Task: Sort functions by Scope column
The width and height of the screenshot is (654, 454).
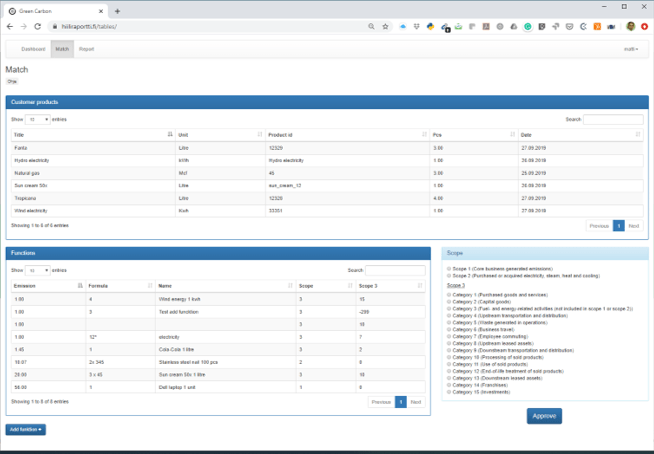Action: coord(326,286)
